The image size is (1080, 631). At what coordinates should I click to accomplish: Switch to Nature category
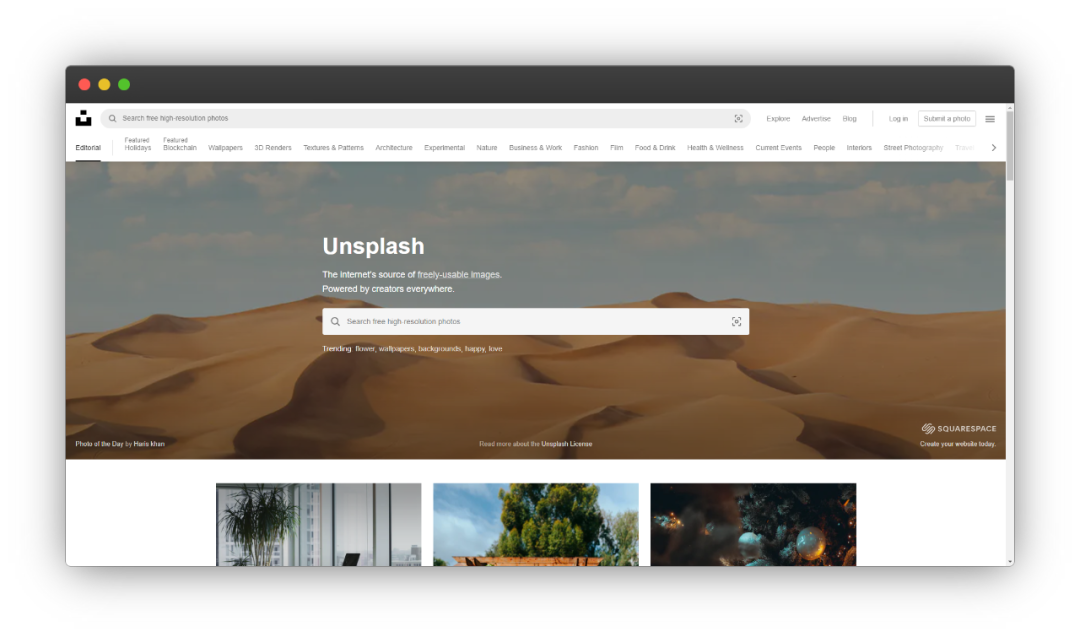tap(487, 147)
